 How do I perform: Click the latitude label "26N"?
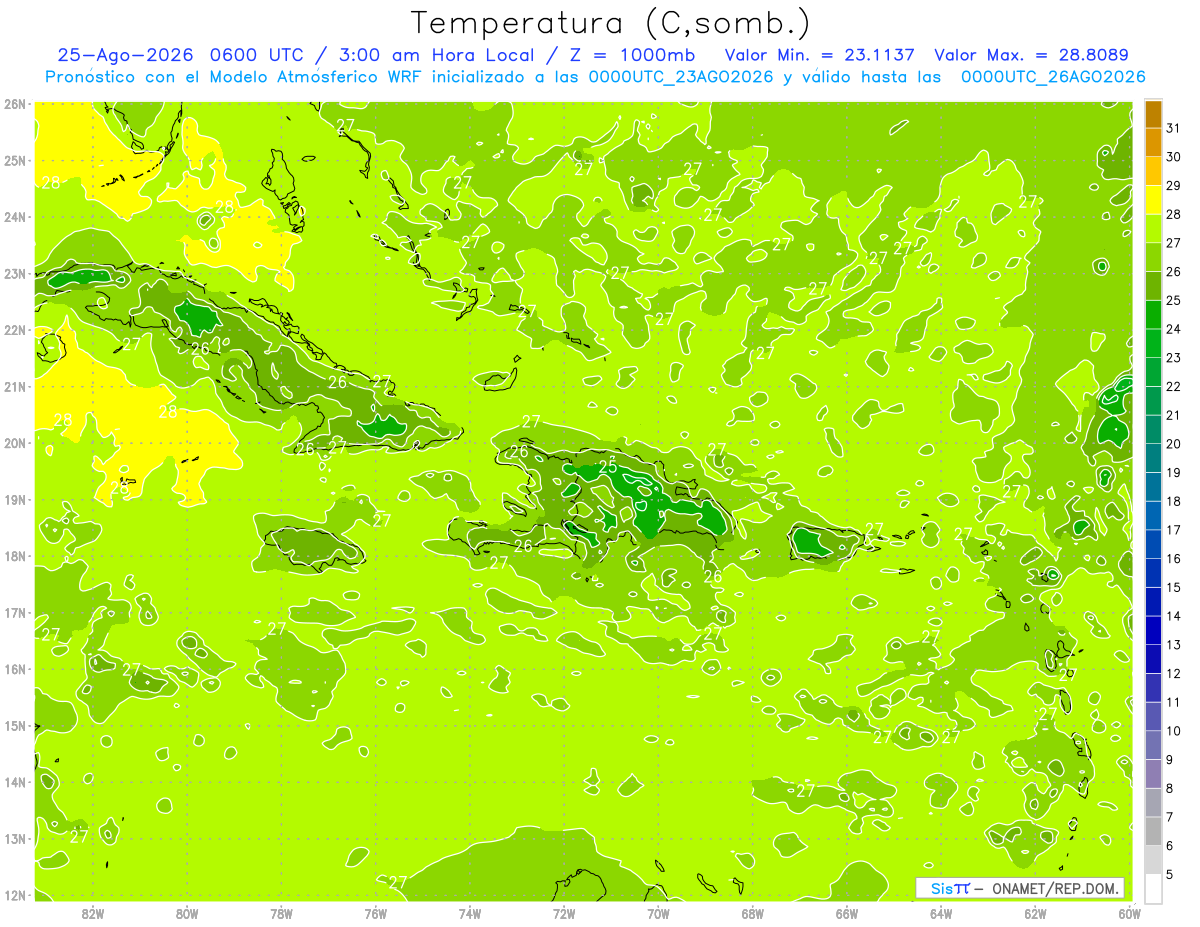point(14,103)
